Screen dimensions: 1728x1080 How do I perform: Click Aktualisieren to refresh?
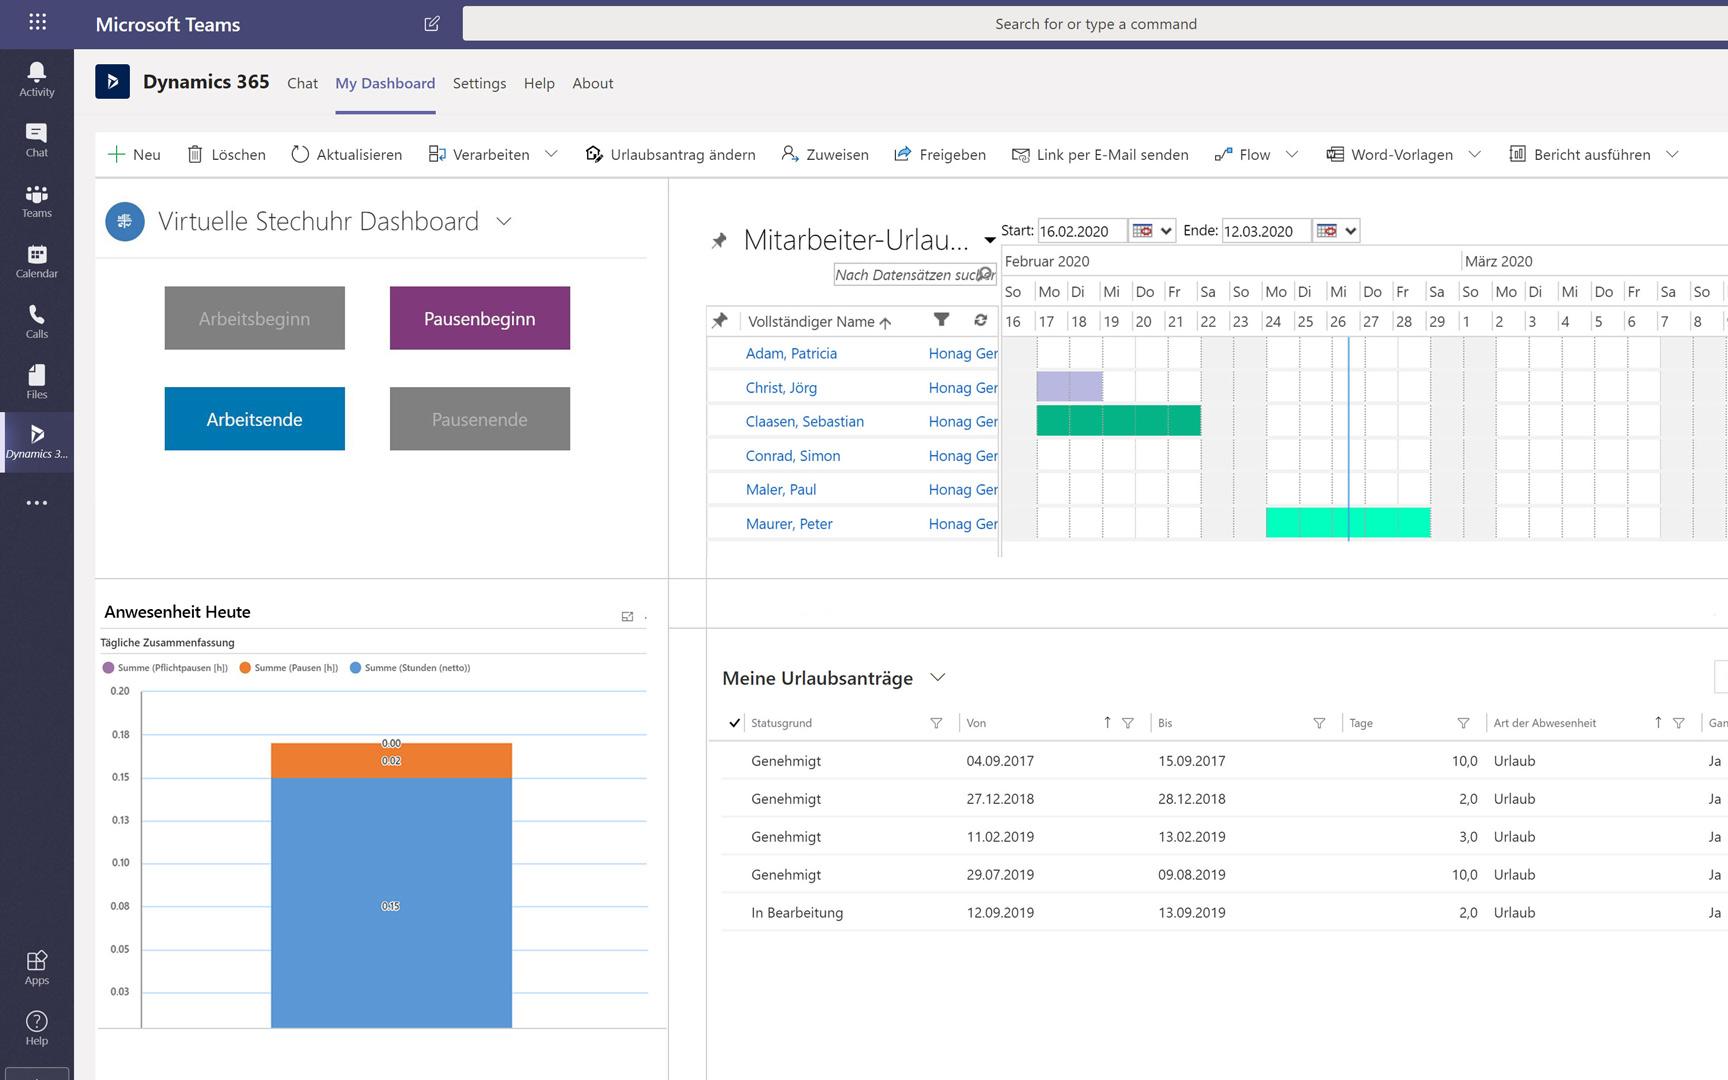[x=347, y=154]
